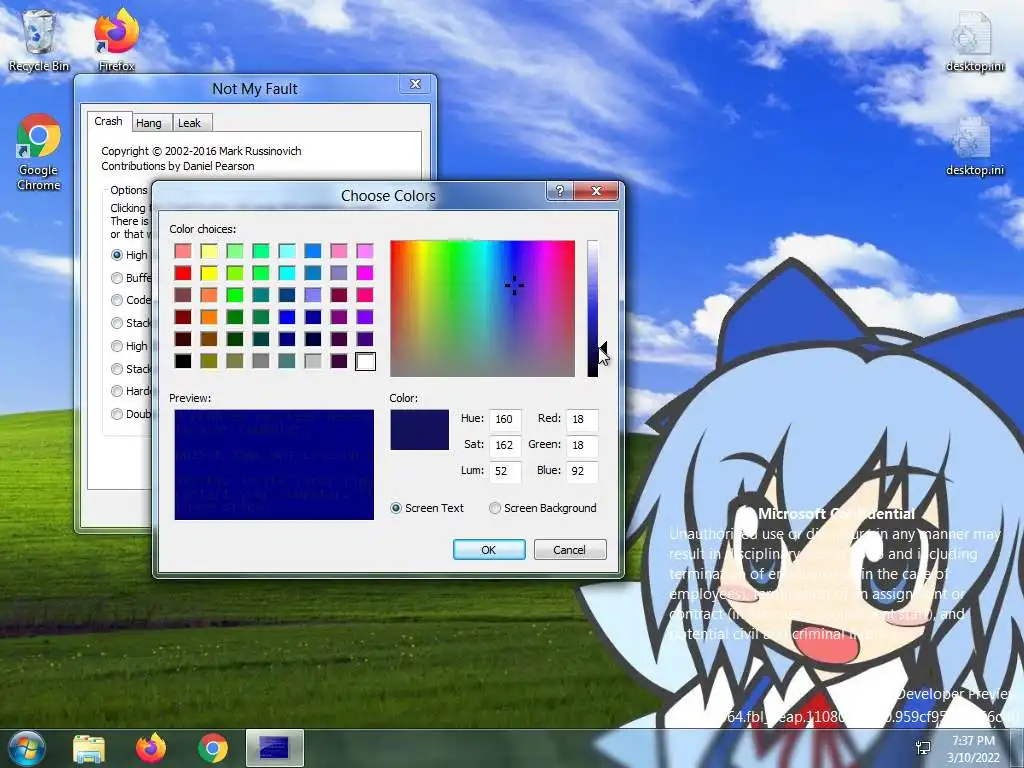Click the Contributions by Daniel Pearson text
Image resolution: width=1024 pixels, height=768 pixels.
pyautogui.click(x=178, y=166)
